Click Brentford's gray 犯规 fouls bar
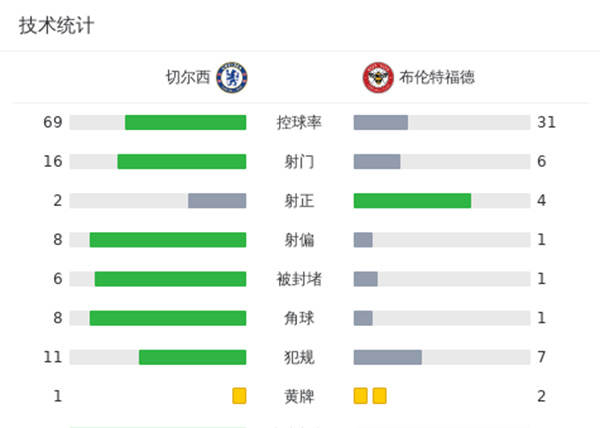Screen dimensions: 600x428 [388, 357]
